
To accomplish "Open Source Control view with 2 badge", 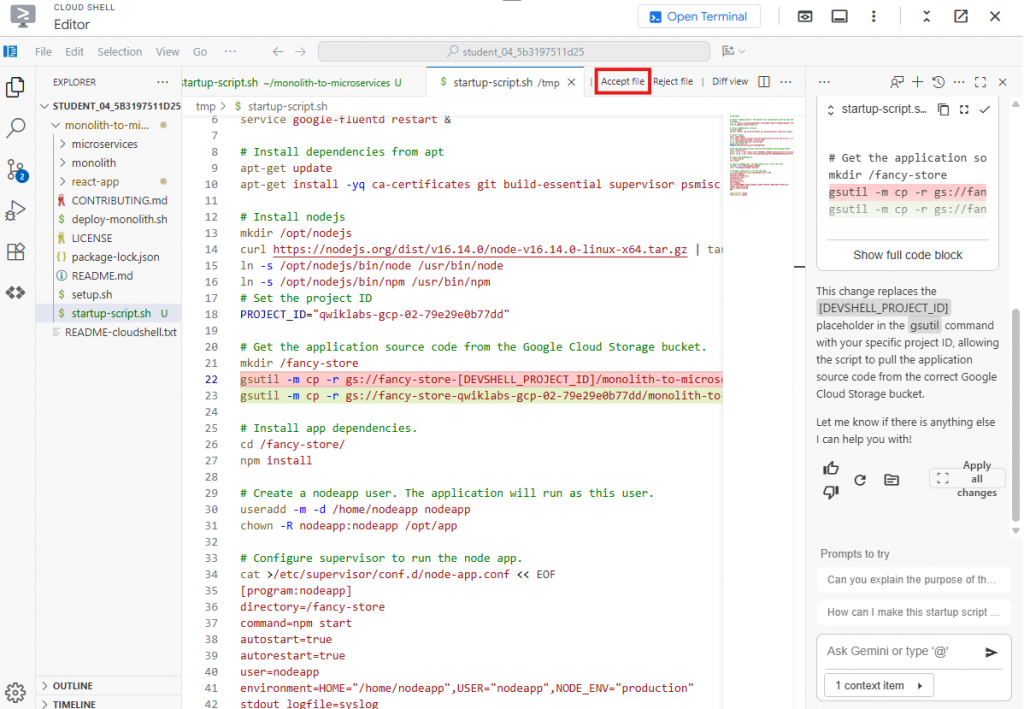I will click(x=16, y=170).
